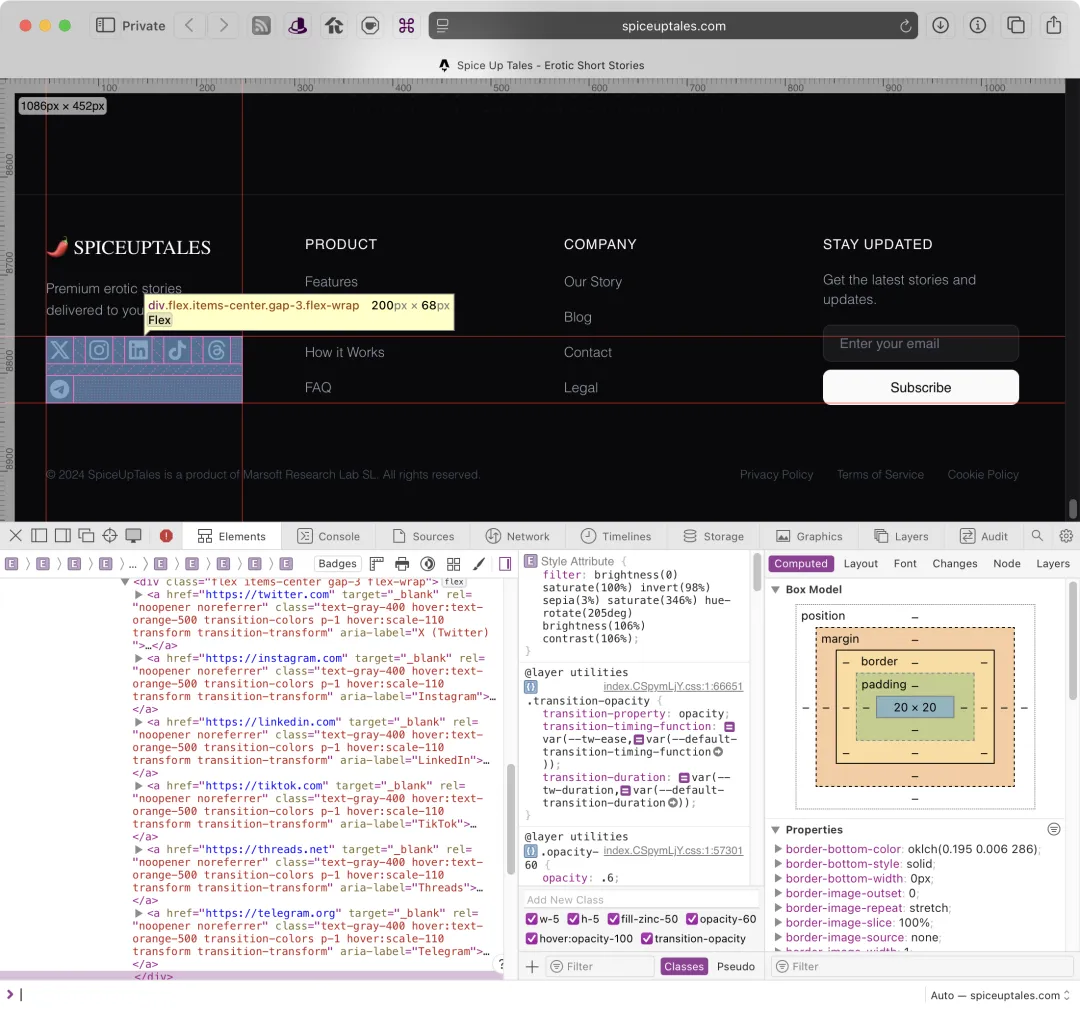Switch to the Sources tab
The height and width of the screenshot is (1009, 1080).
point(424,536)
